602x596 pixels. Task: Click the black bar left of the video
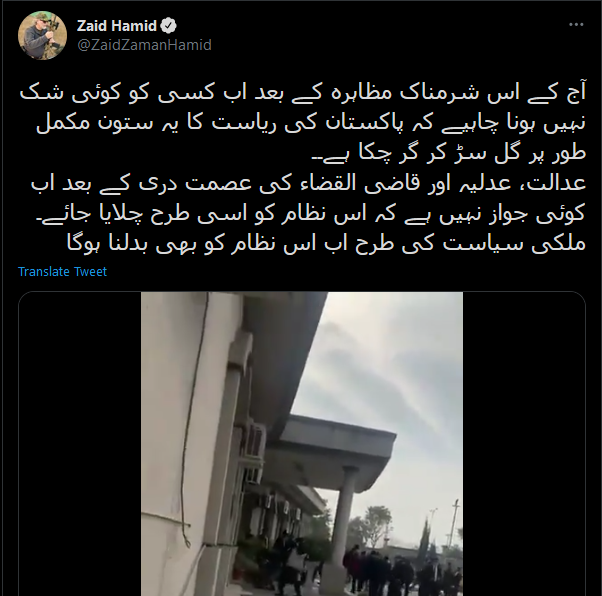(80, 444)
